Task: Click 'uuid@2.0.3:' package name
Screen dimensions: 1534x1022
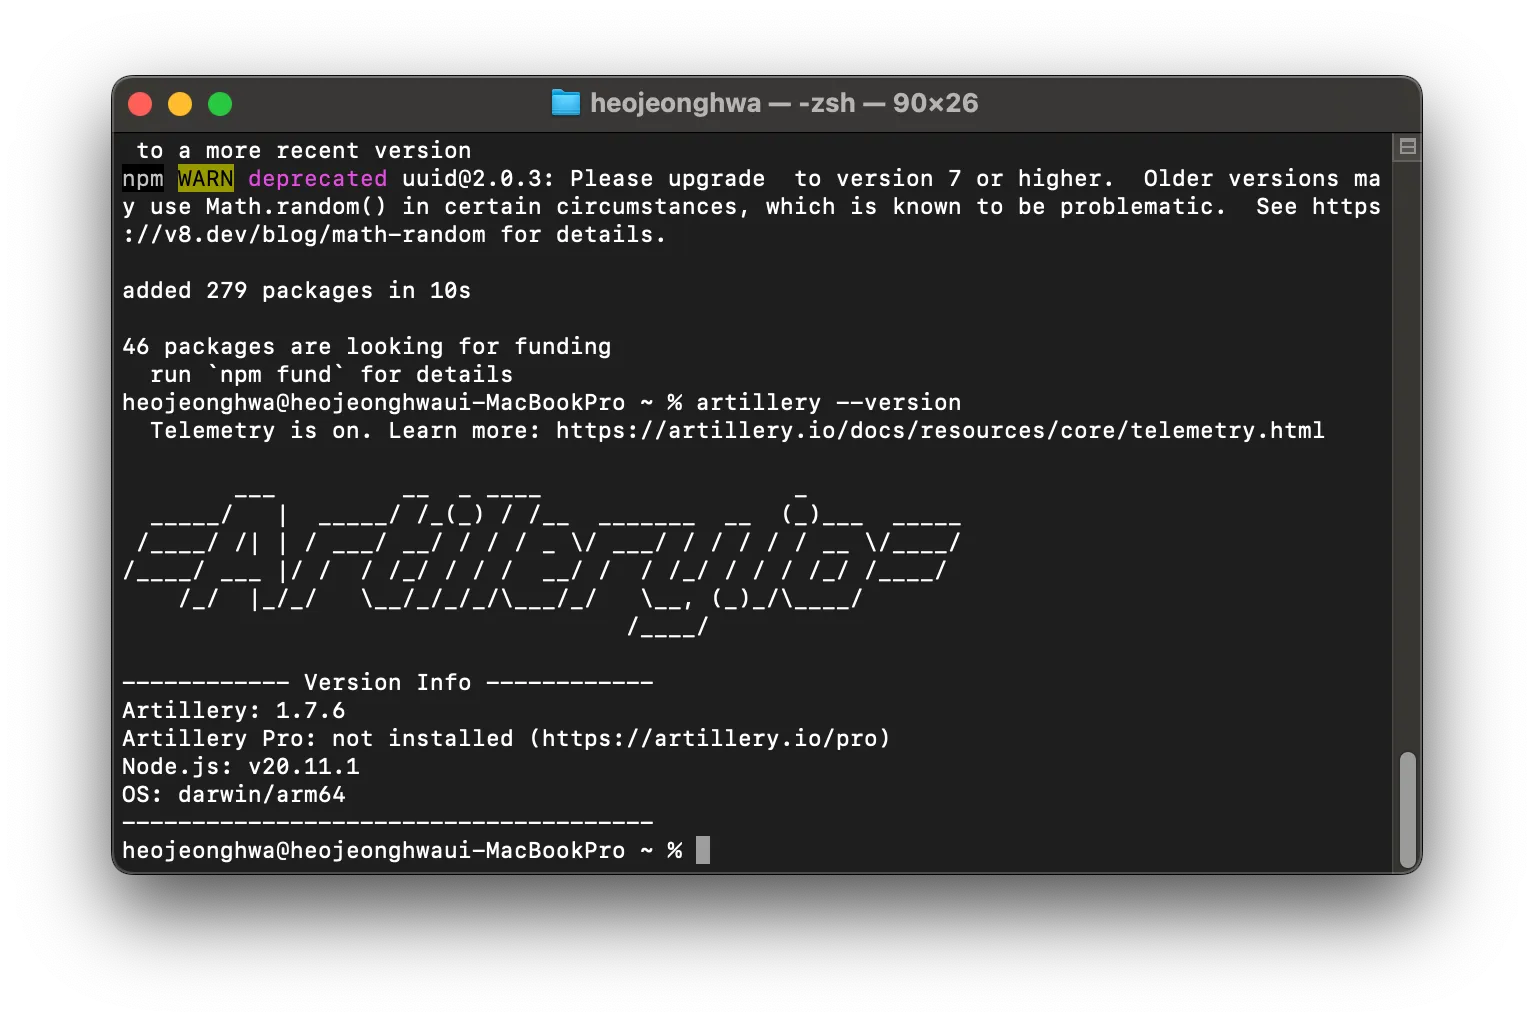Action: pos(477,179)
